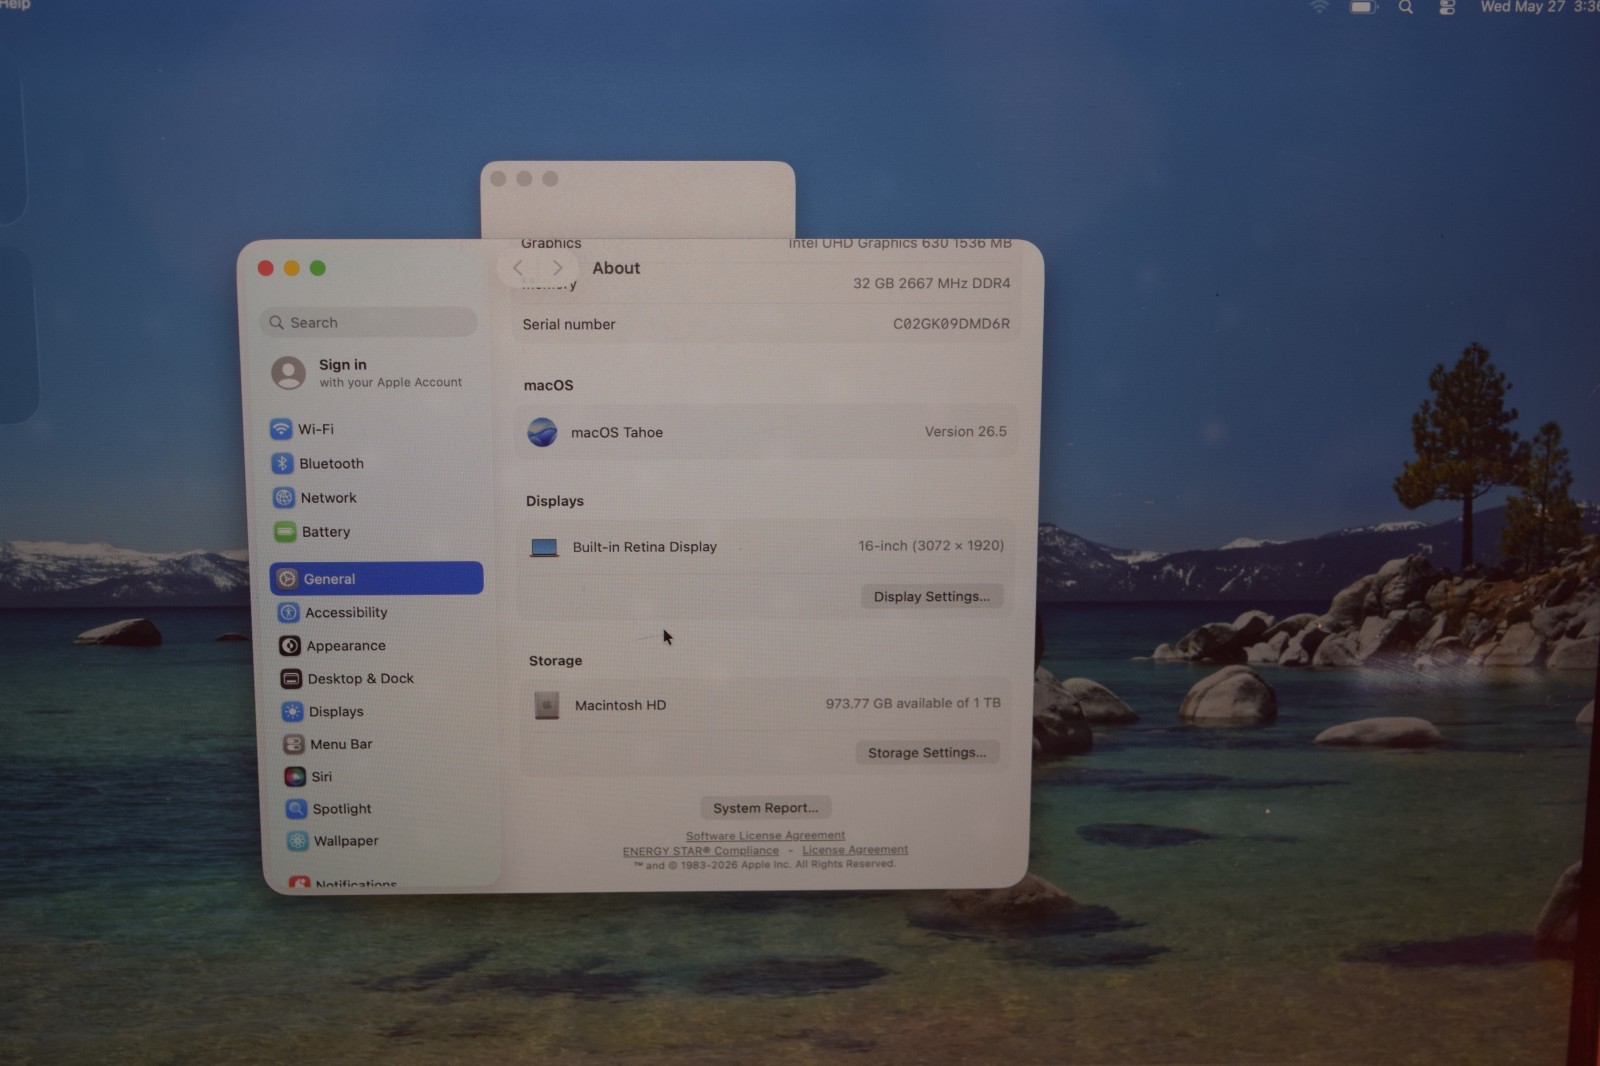
Task: Click 973.77 GB available of 1 TB
Action: tap(913, 703)
